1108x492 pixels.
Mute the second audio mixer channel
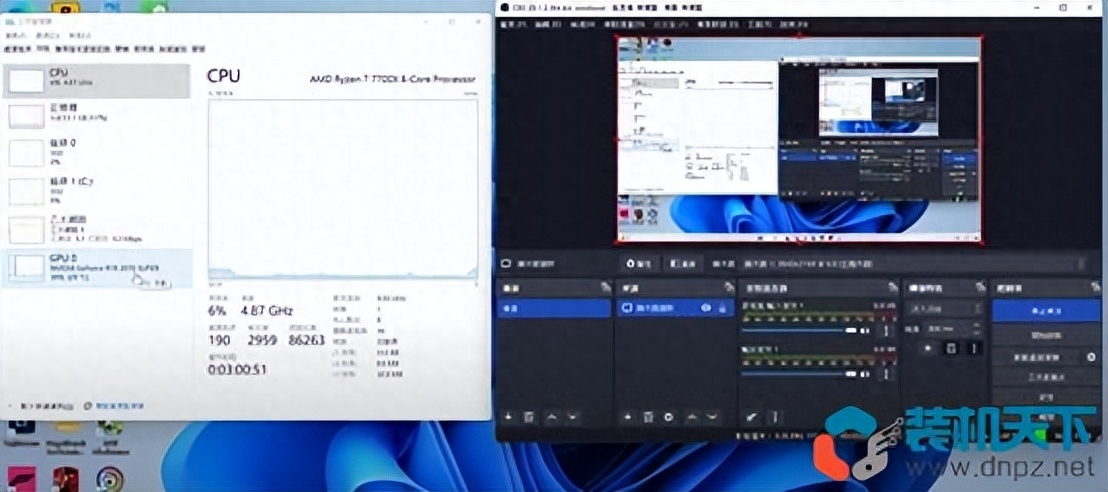tap(864, 374)
